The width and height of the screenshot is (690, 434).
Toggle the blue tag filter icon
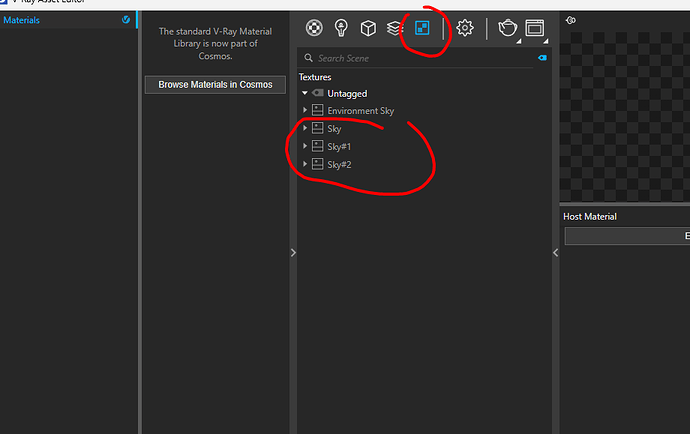pyautogui.click(x=542, y=58)
